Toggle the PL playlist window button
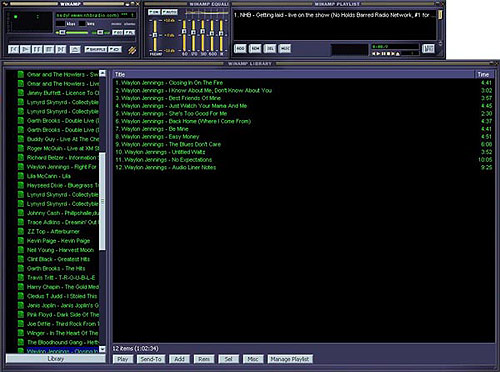Viewport: 500px width, 372px height. tap(129, 32)
